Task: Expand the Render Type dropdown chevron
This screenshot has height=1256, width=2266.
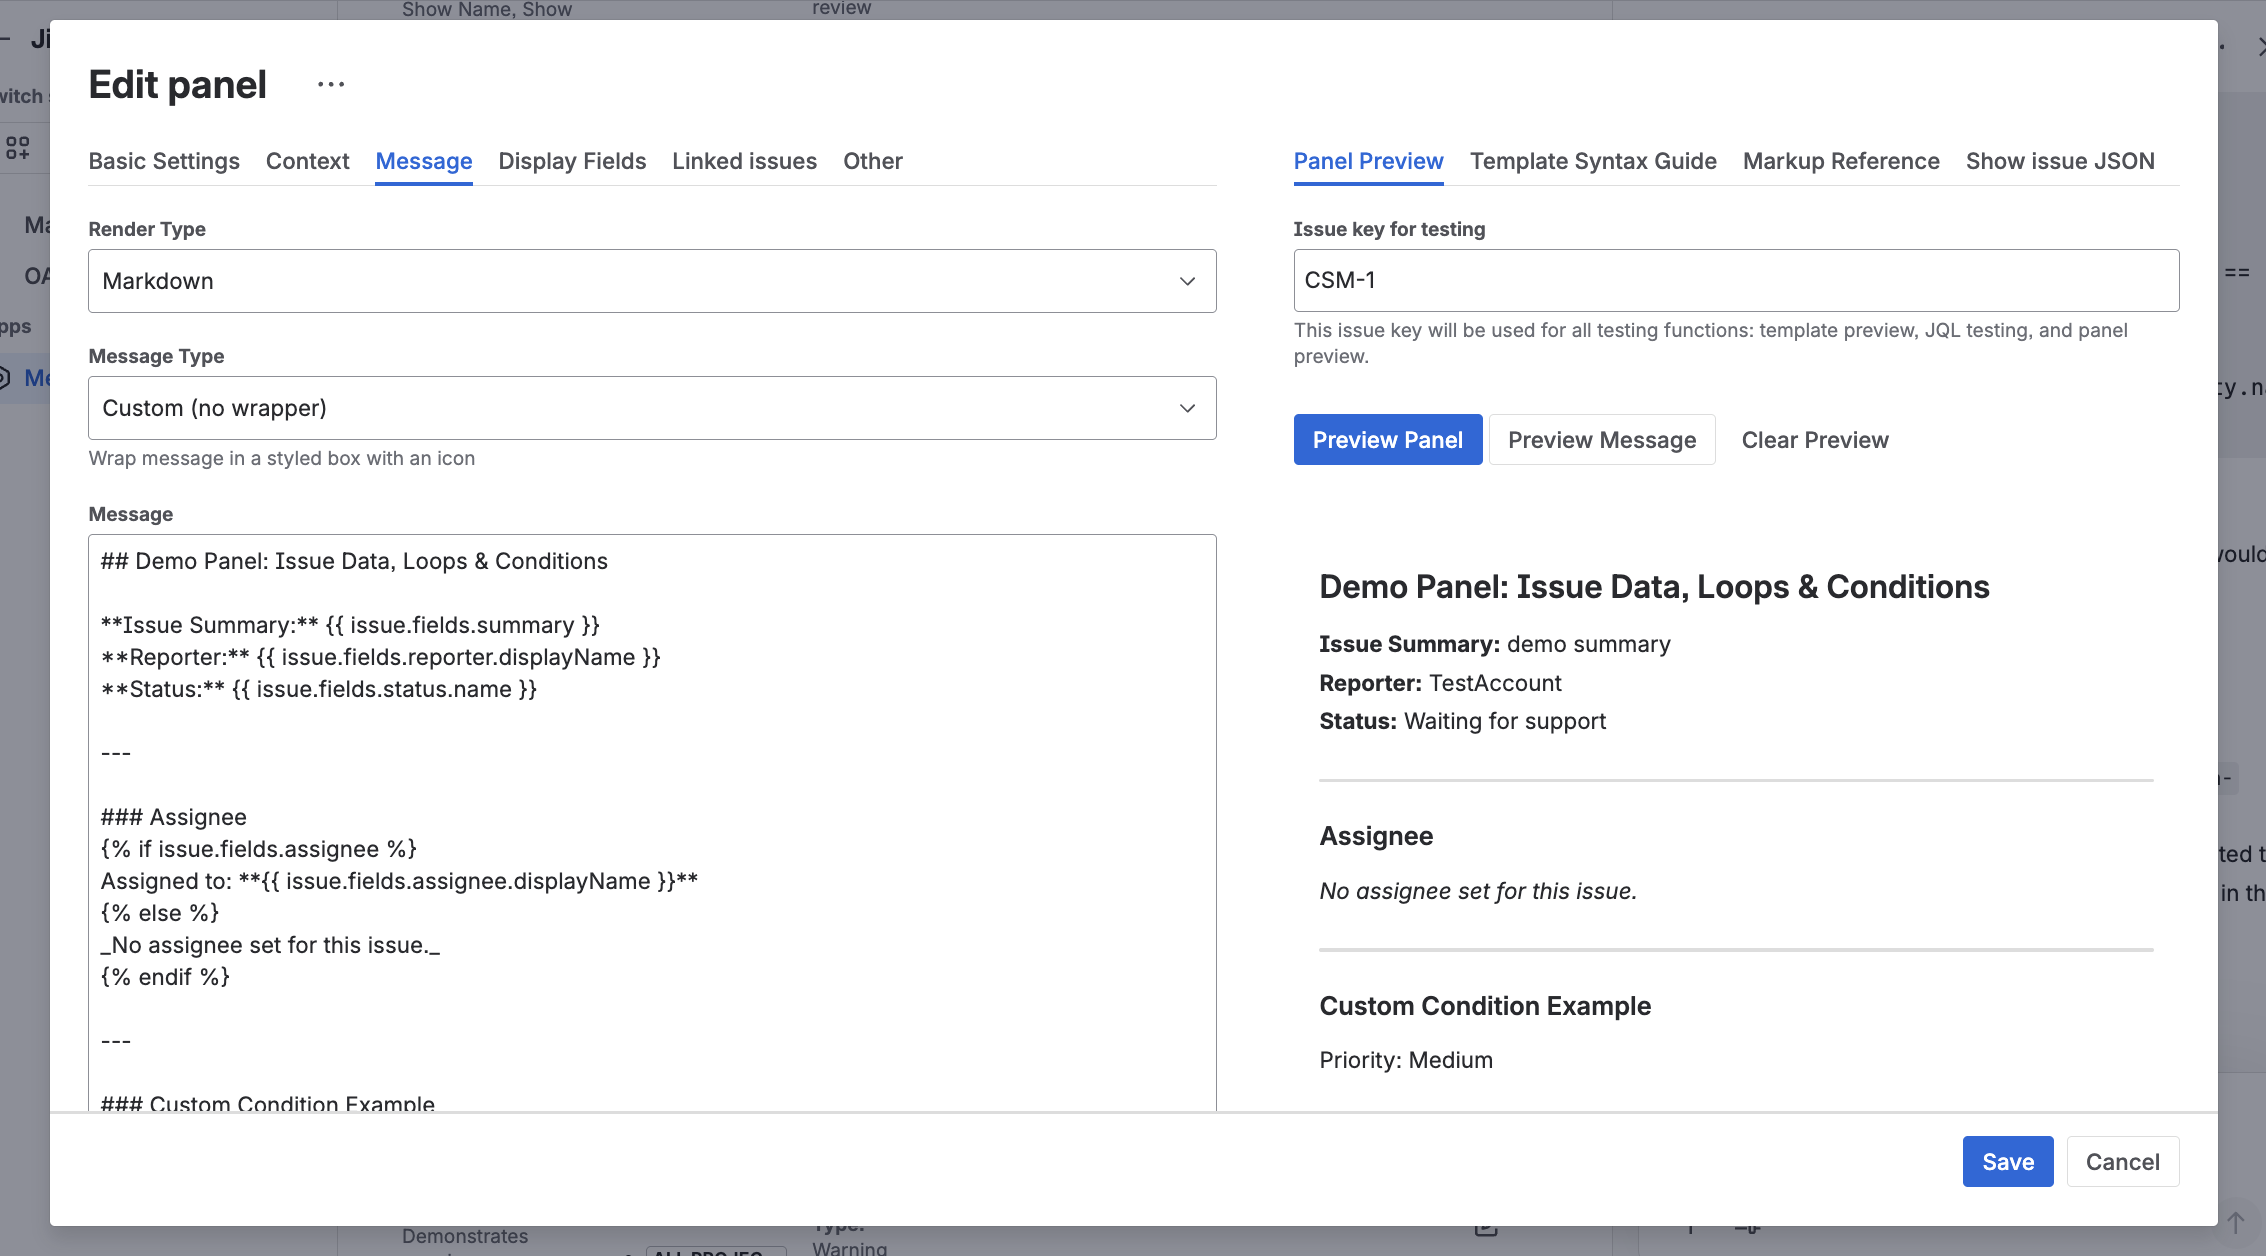Action: click(x=1187, y=281)
